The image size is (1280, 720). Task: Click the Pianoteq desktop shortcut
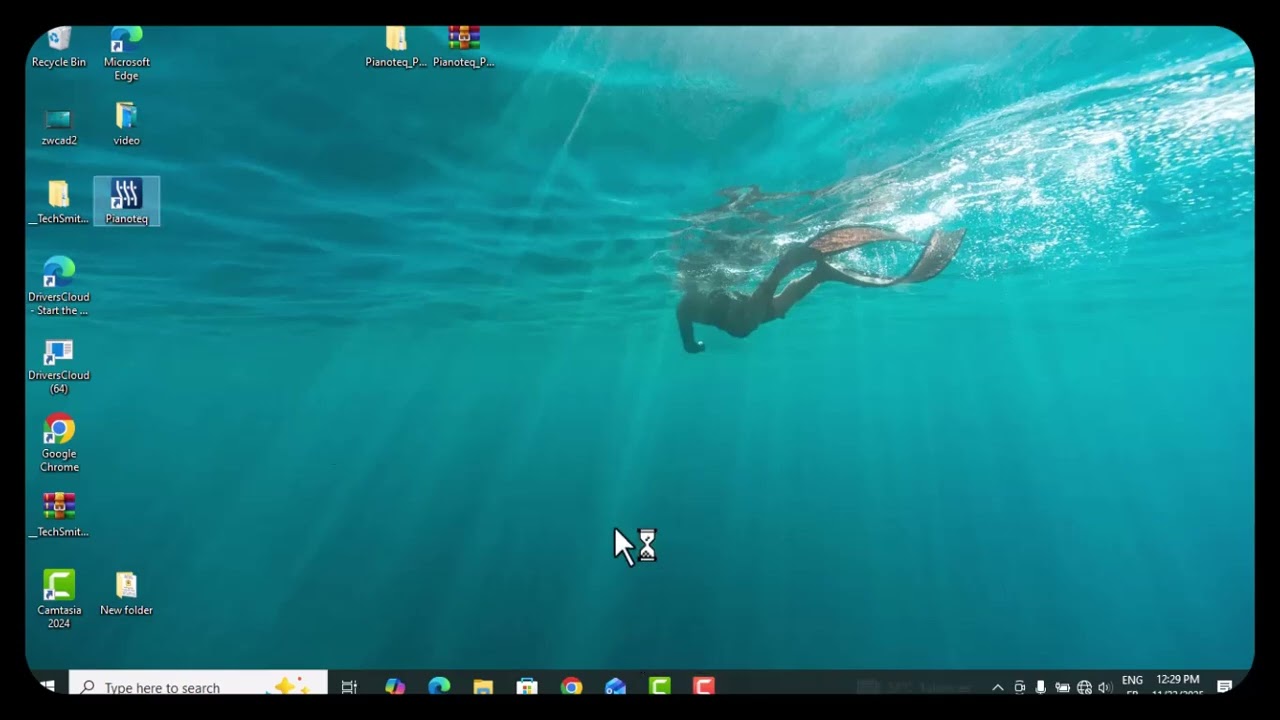127,201
